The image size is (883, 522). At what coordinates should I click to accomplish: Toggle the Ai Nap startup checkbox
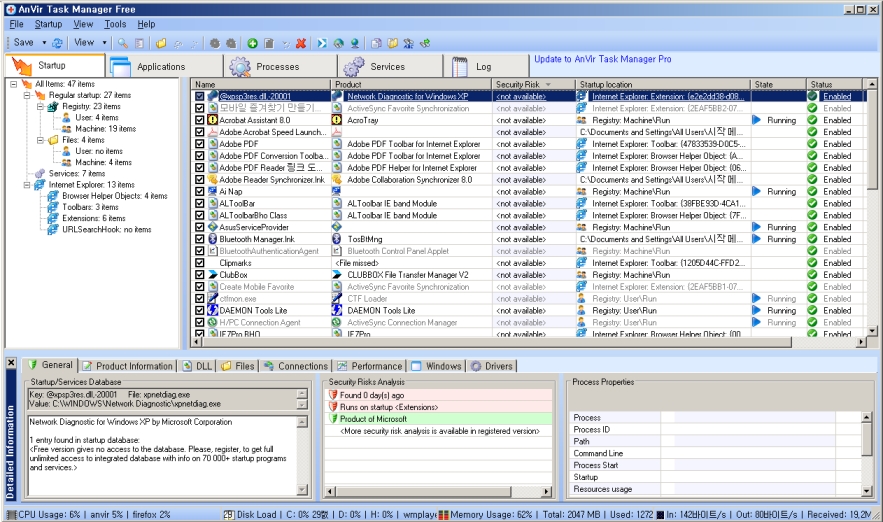199,191
